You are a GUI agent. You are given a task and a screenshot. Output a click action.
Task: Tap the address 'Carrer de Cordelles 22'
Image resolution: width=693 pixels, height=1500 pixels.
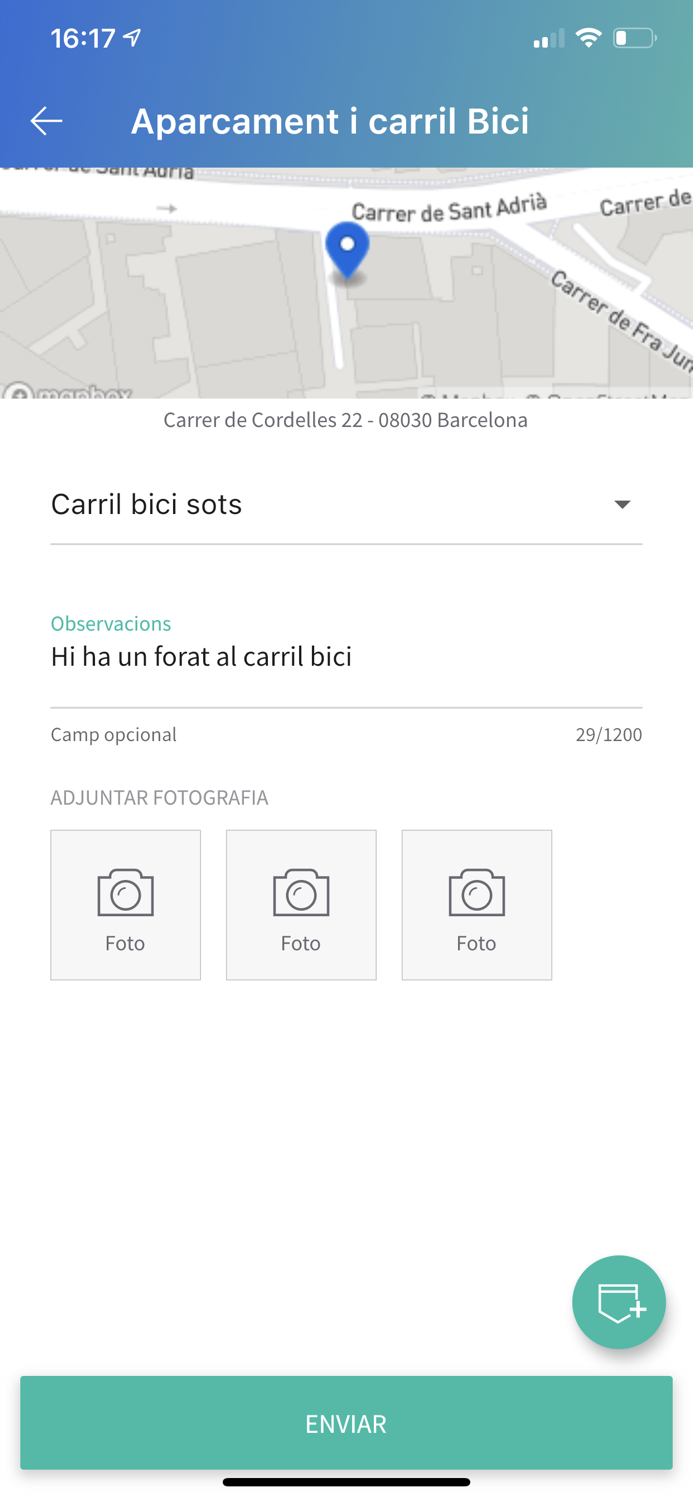pyautogui.click(x=346, y=420)
